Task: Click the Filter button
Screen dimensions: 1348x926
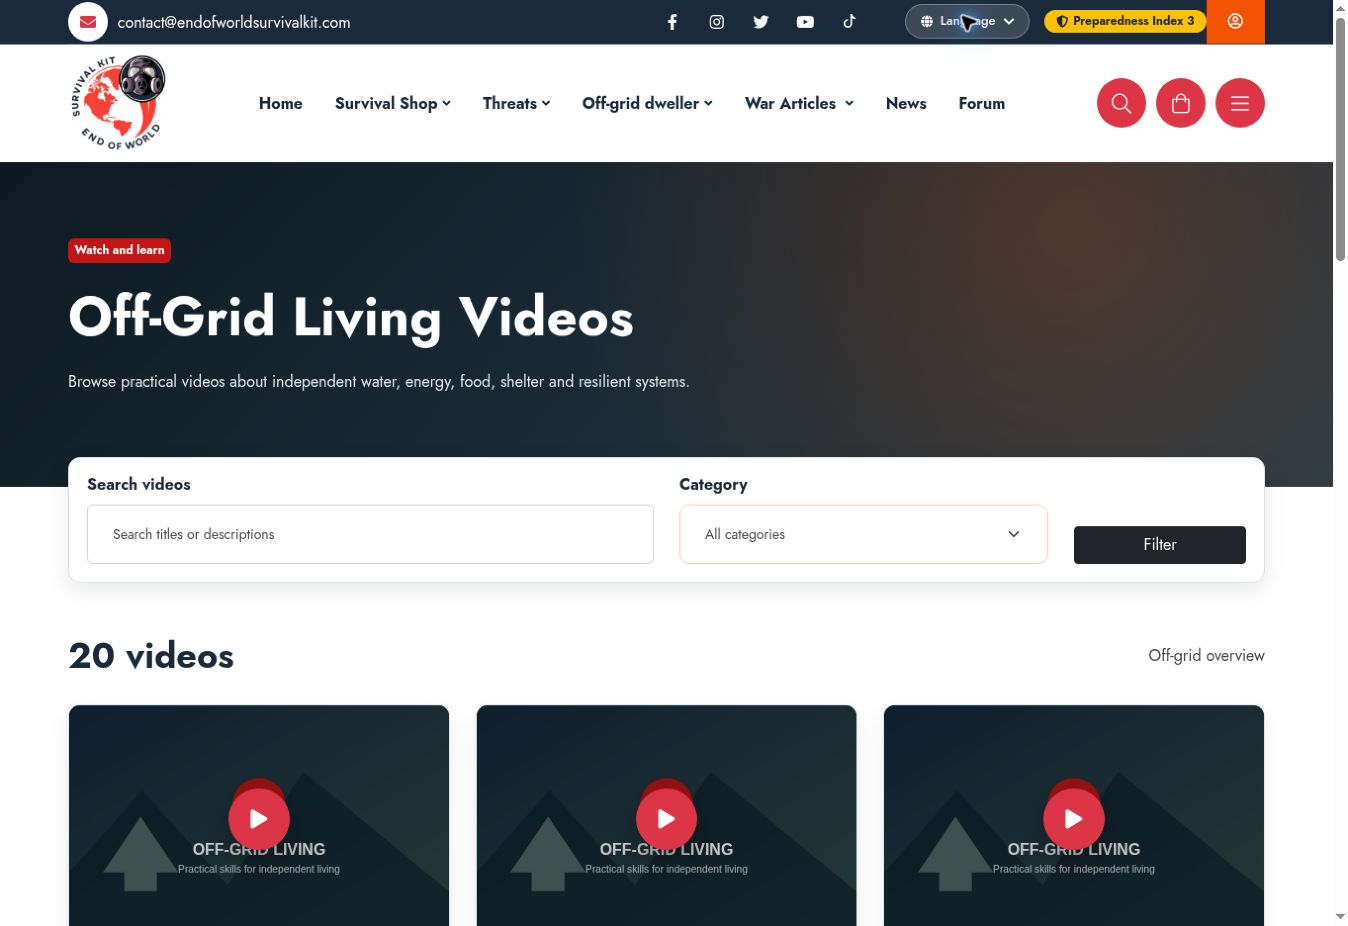Action: [1160, 545]
